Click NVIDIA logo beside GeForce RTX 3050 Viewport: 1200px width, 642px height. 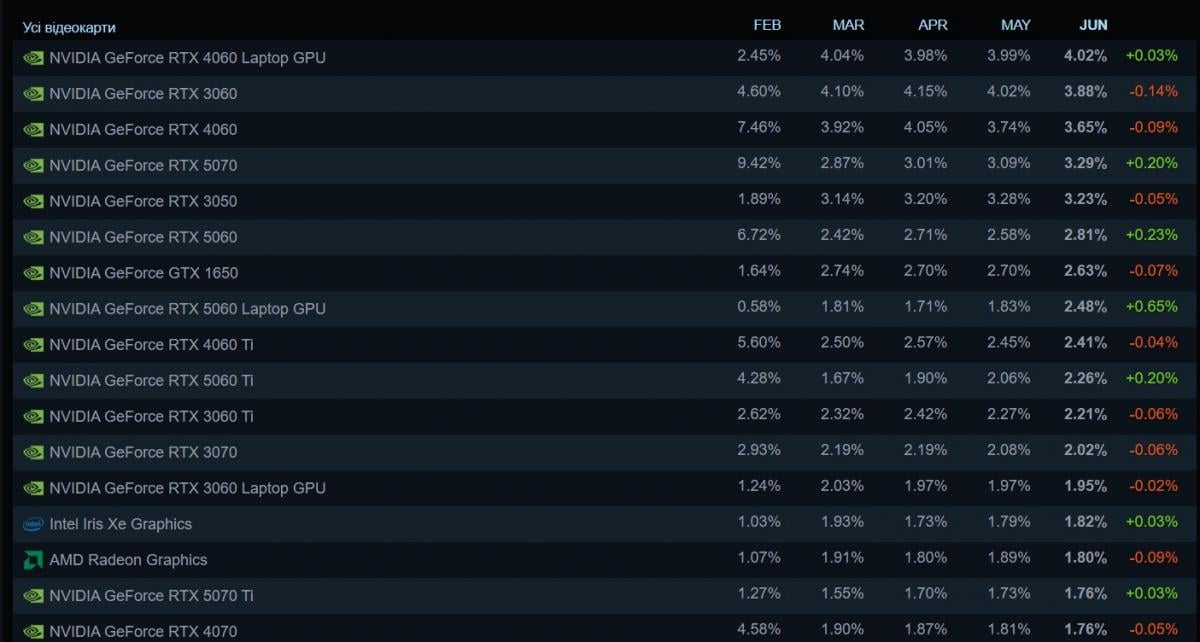[33, 201]
